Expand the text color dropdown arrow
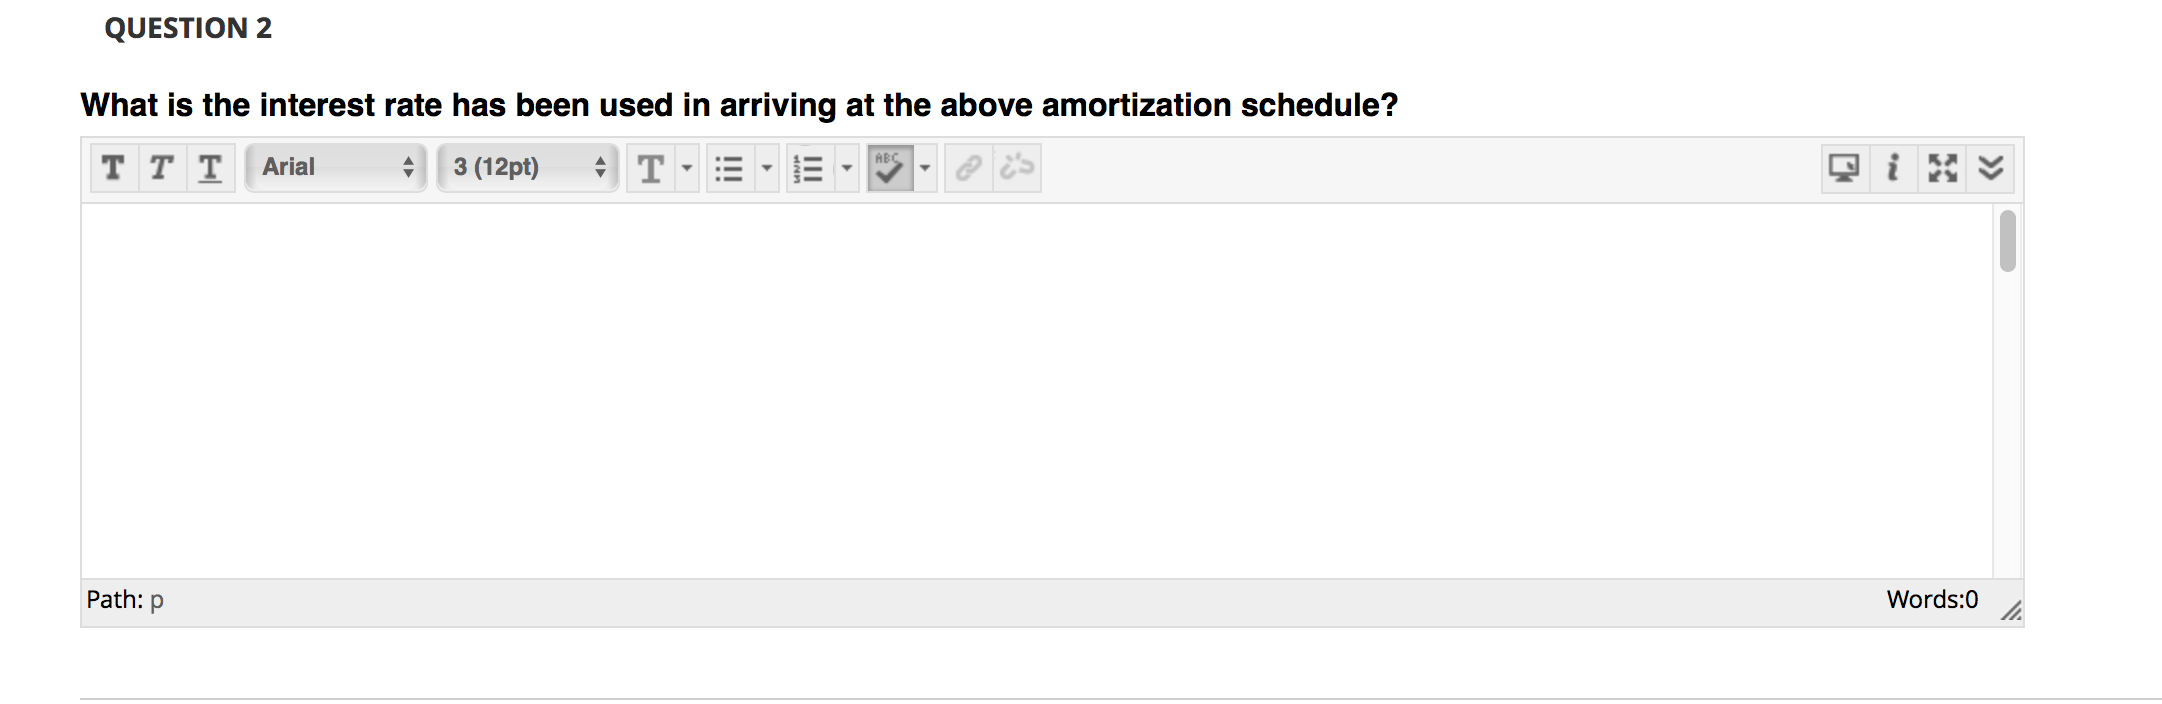This screenshot has height=704, width=2162. click(x=686, y=168)
